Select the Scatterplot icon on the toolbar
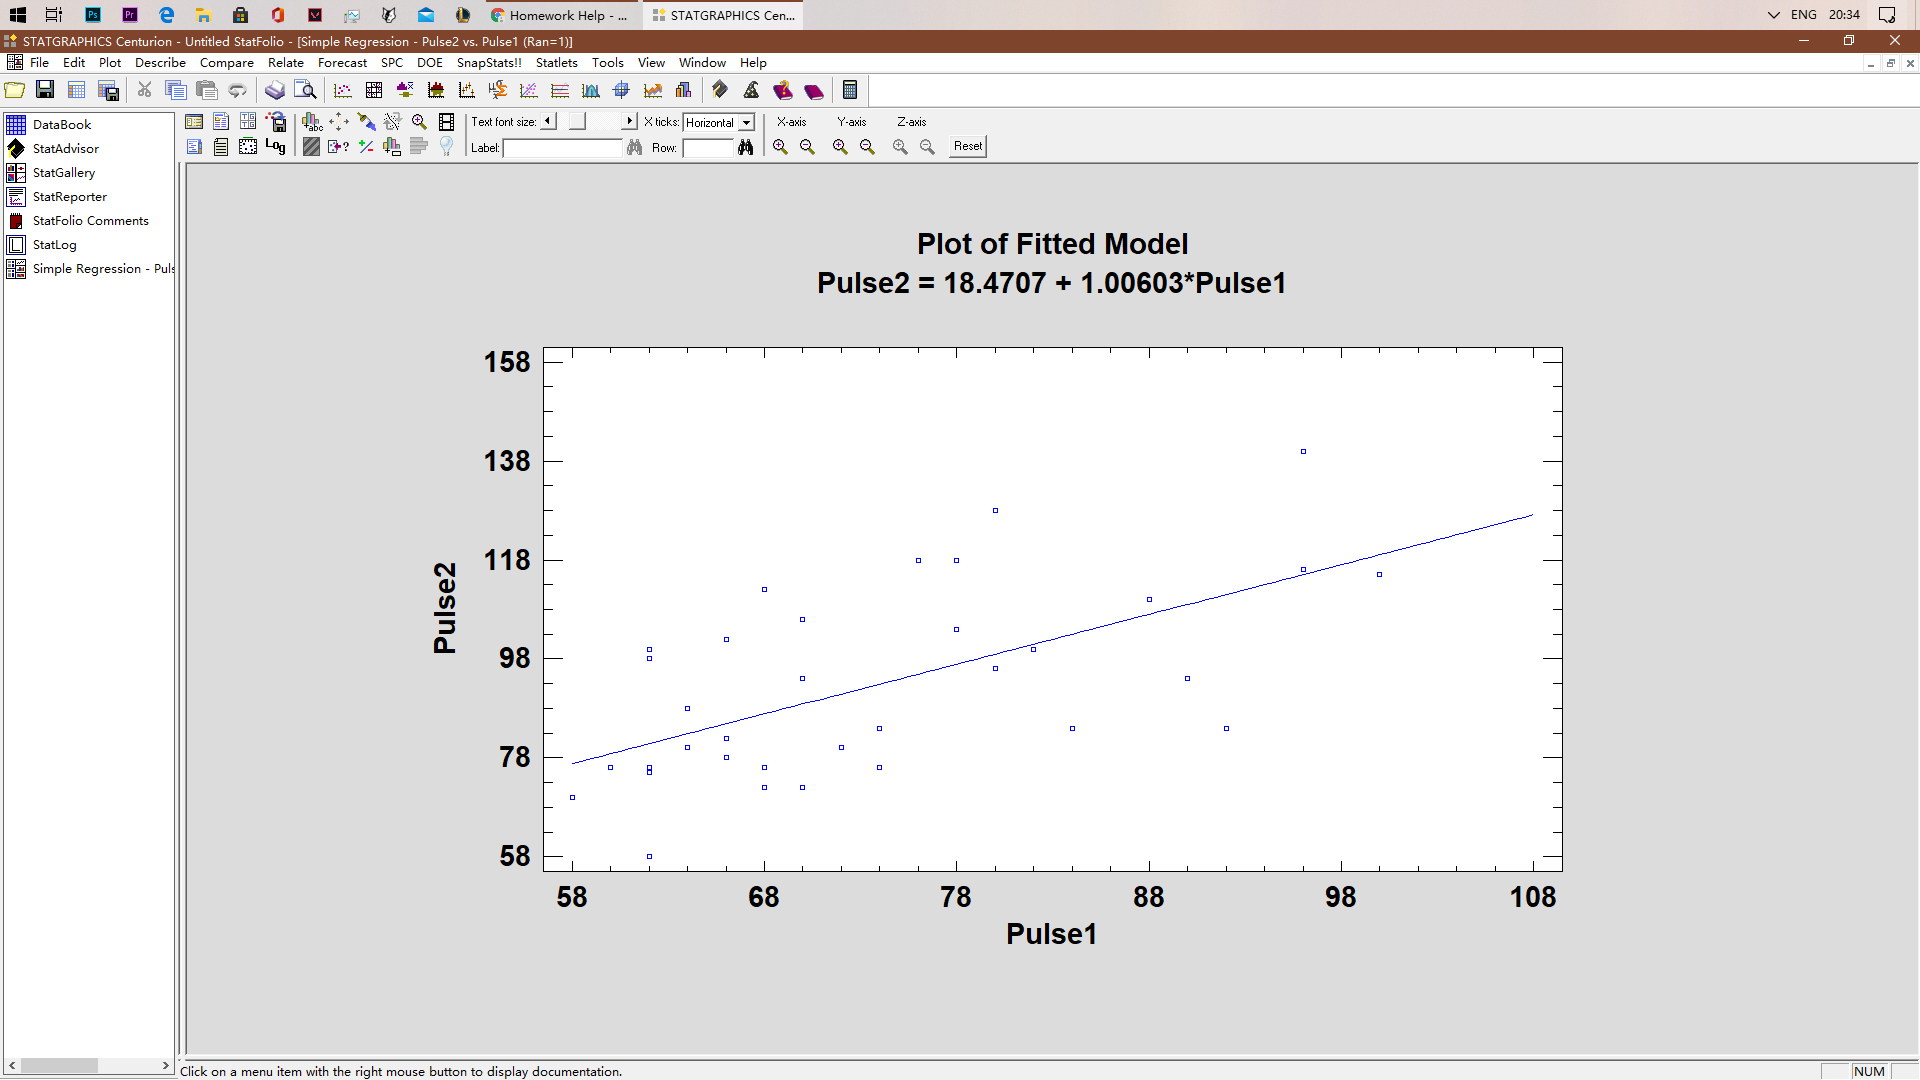This screenshot has height=1080, width=1920. click(342, 90)
